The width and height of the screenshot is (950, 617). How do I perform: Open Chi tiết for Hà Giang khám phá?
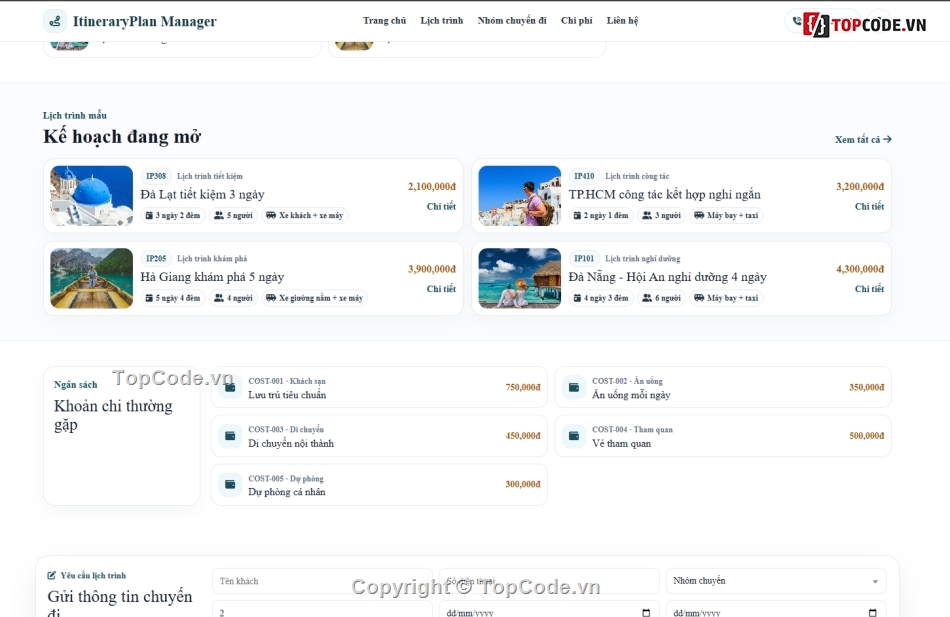pos(441,289)
